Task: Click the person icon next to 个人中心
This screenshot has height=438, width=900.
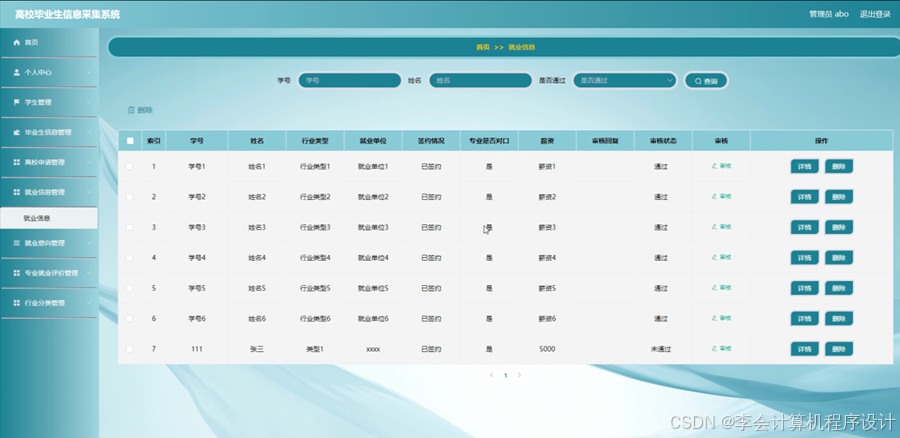Action: tap(16, 72)
